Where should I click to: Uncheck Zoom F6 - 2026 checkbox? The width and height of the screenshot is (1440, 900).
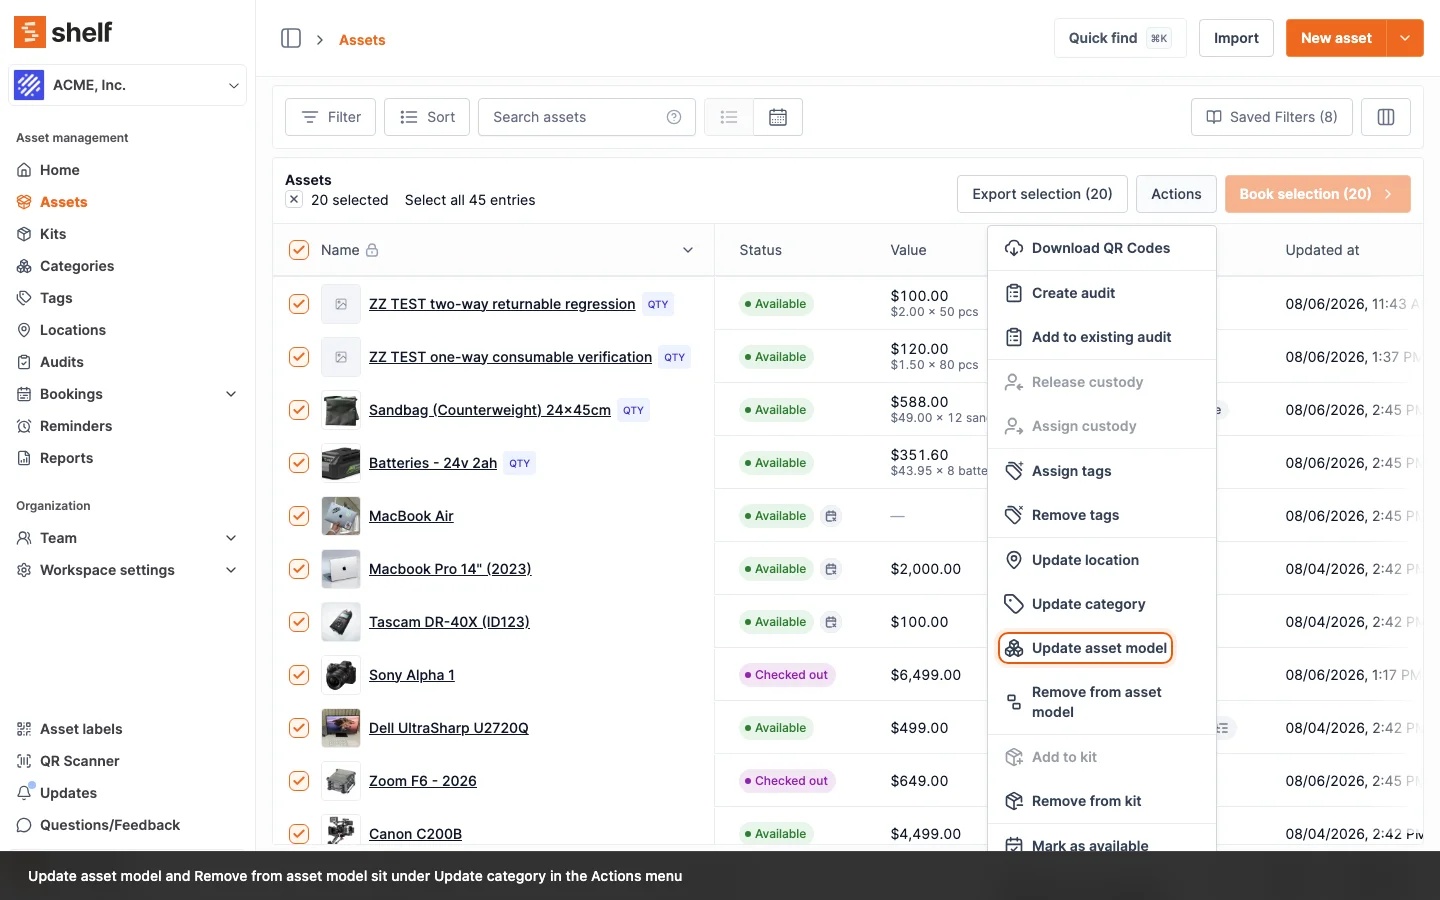point(299,781)
